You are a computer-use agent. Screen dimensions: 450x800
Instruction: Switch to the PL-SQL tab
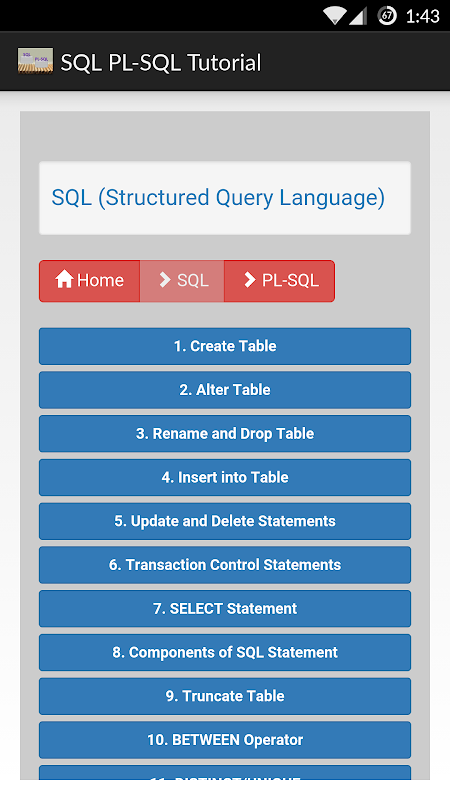[279, 281]
